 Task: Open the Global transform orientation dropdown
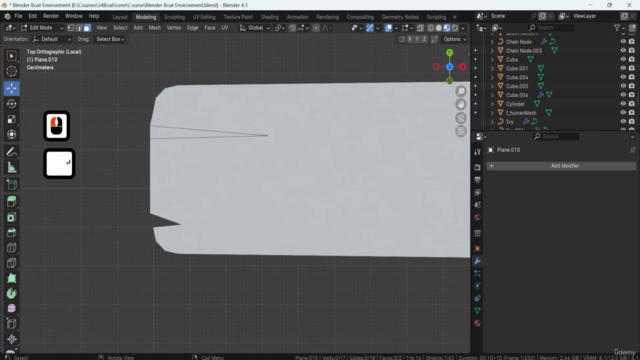(255, 28)
